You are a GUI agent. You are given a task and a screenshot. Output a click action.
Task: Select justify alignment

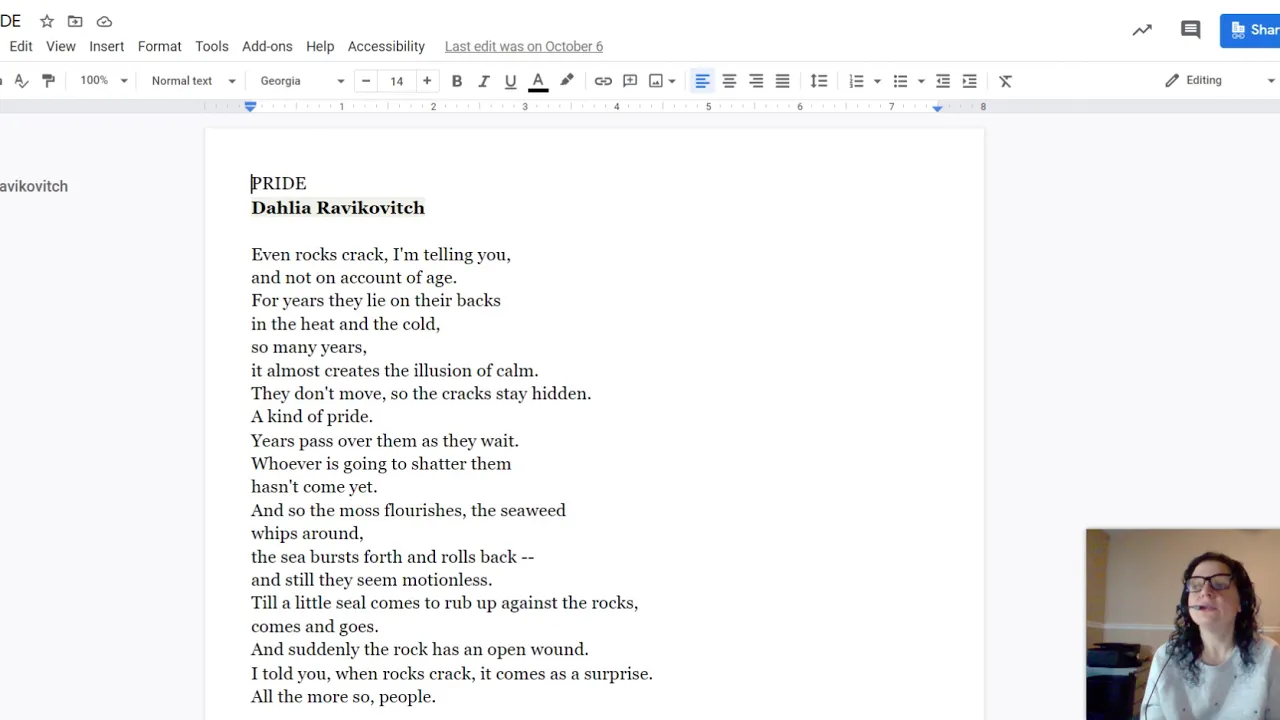(783, 81)
